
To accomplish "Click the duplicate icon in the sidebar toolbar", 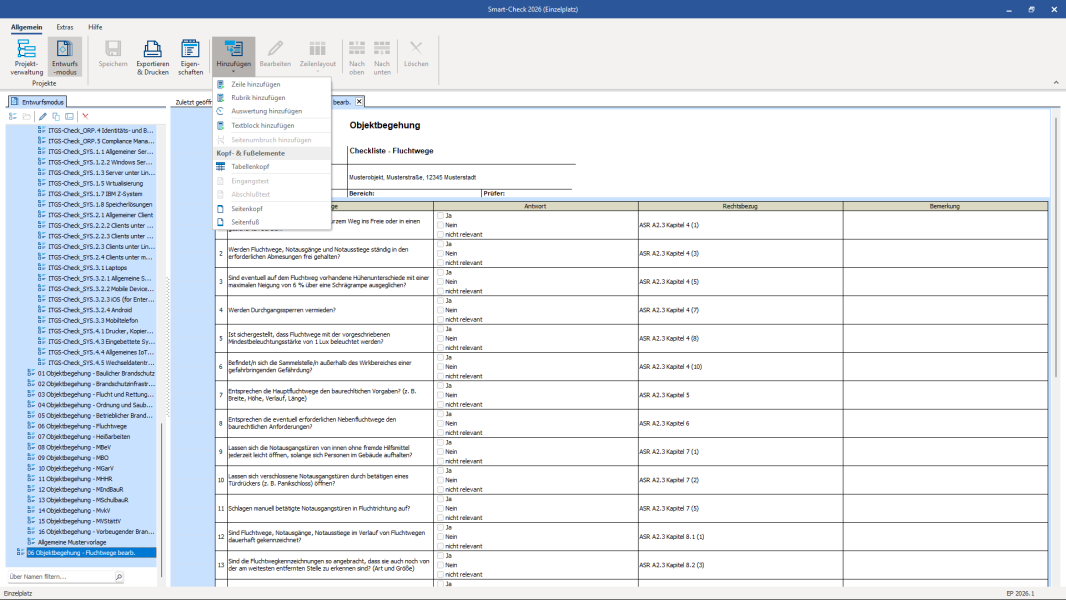I will [x=56, y=117].
